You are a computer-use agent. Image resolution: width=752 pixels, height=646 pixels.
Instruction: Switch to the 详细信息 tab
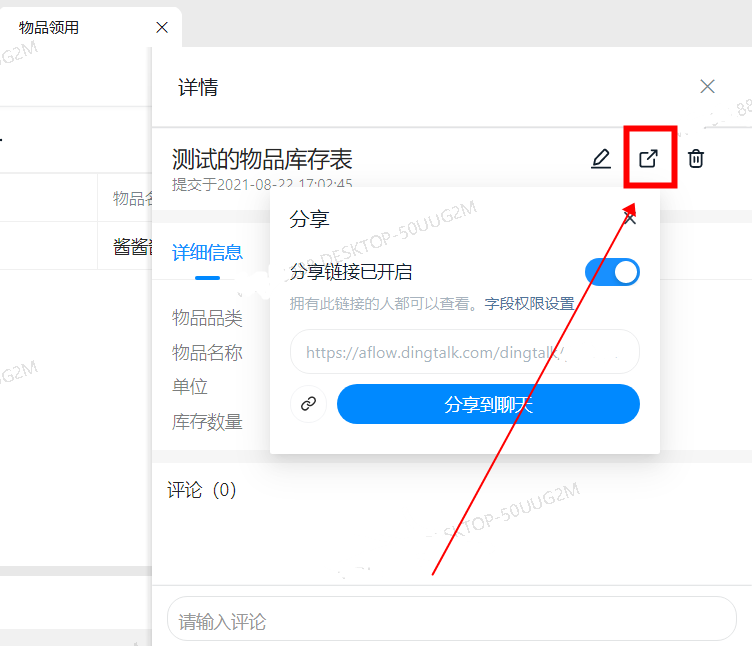click(x=207, y=252)
